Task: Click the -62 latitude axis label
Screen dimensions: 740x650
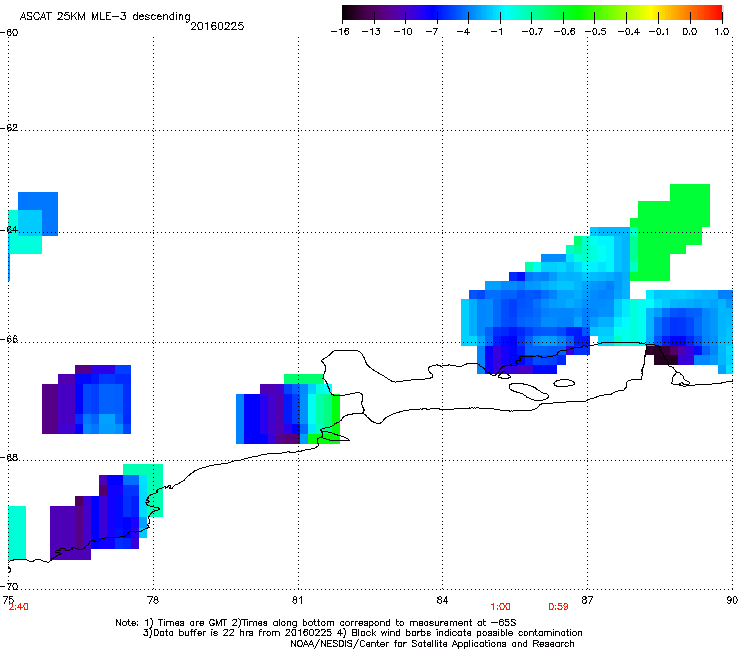Action: pos(9,128)
